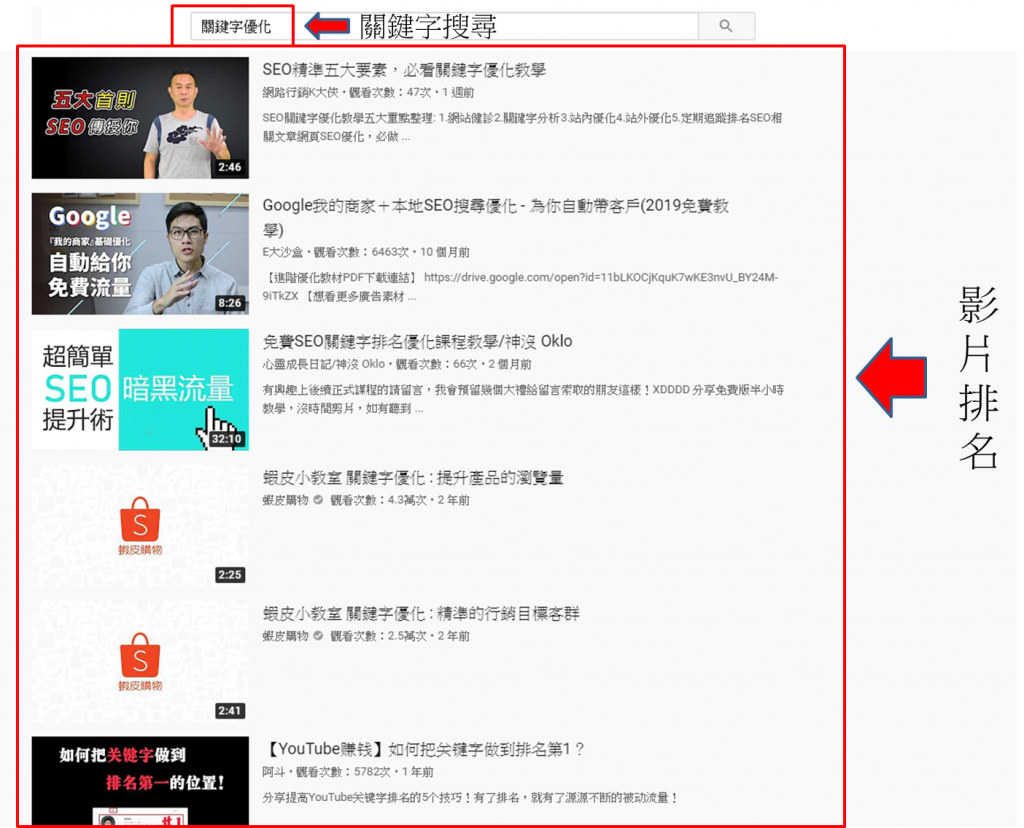Focus the search box containing 關鍵字優化
This screenshot has height=828, width=1024.
[444, 26]
